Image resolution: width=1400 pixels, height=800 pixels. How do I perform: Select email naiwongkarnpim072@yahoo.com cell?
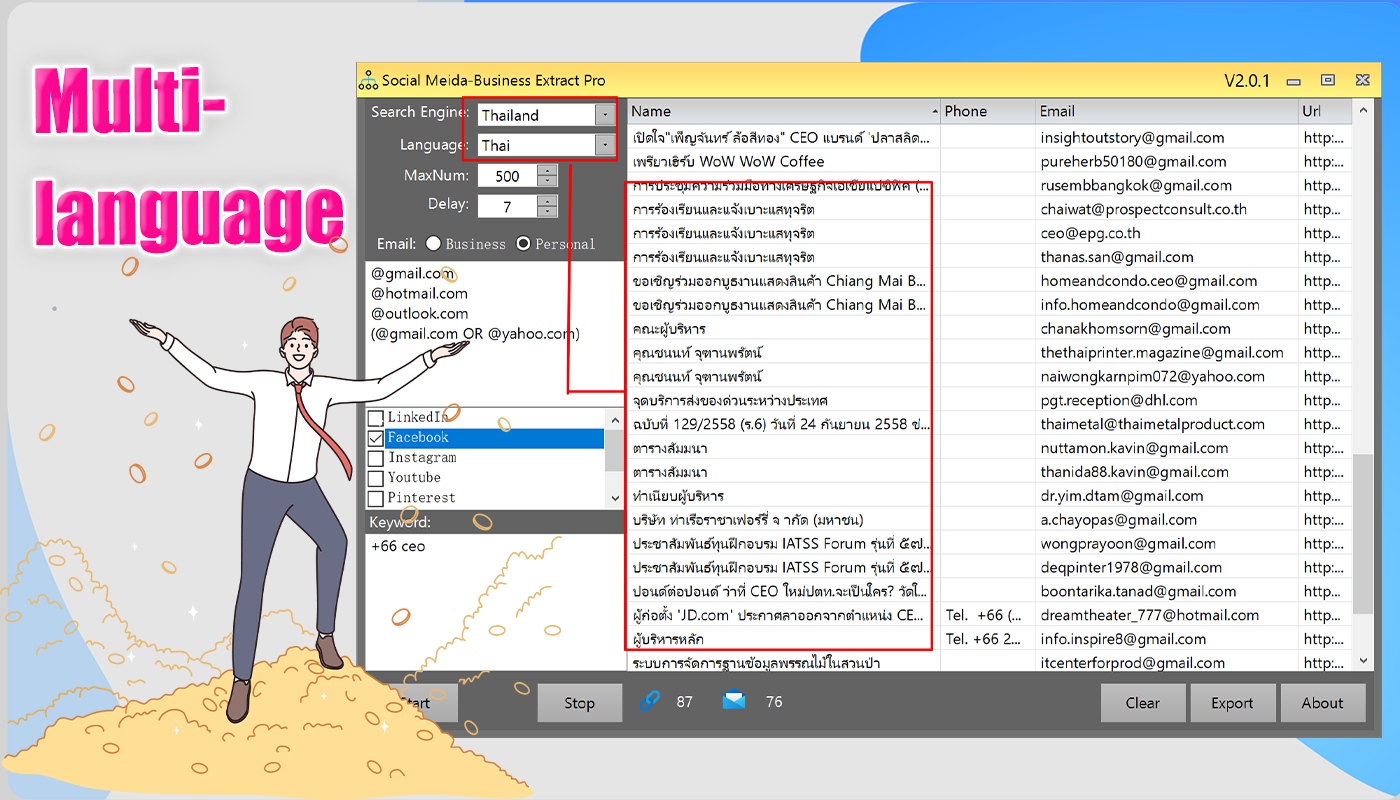(1166, 377)
